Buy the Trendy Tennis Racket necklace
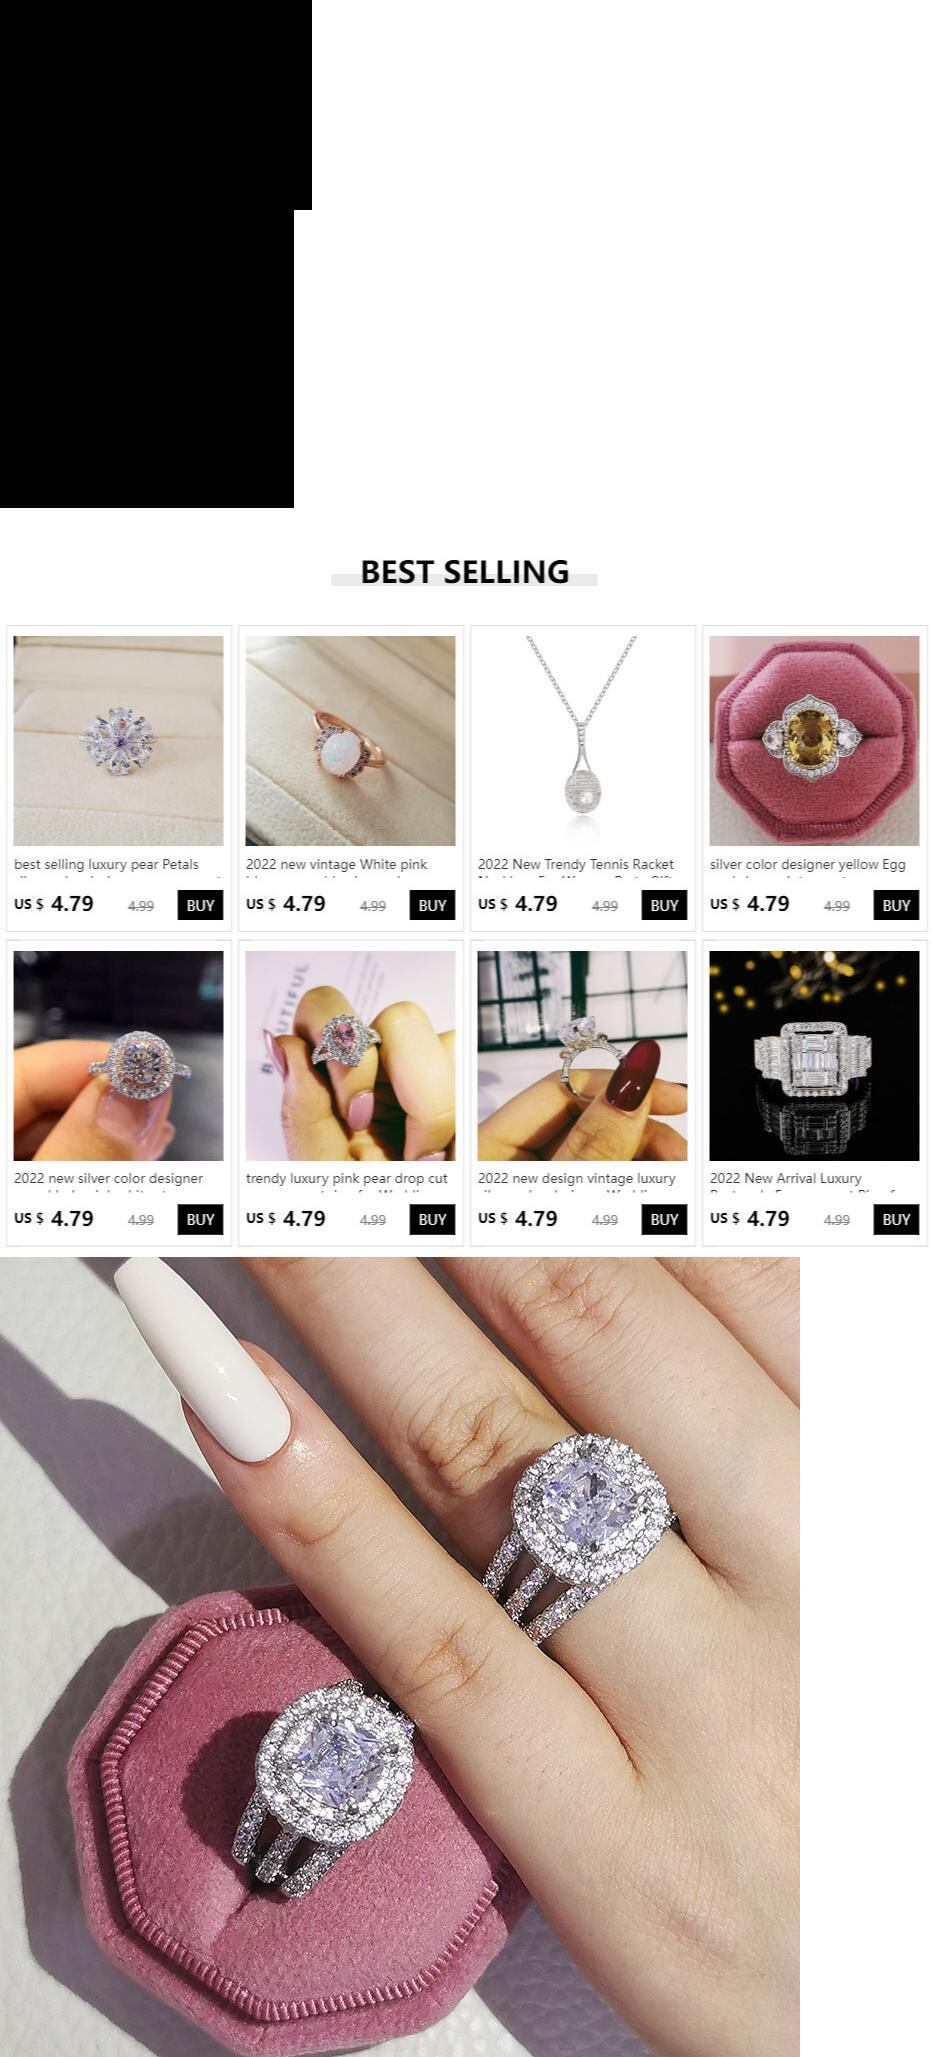This screenshot has width=932, height=2057. click(x=664, y=905)
